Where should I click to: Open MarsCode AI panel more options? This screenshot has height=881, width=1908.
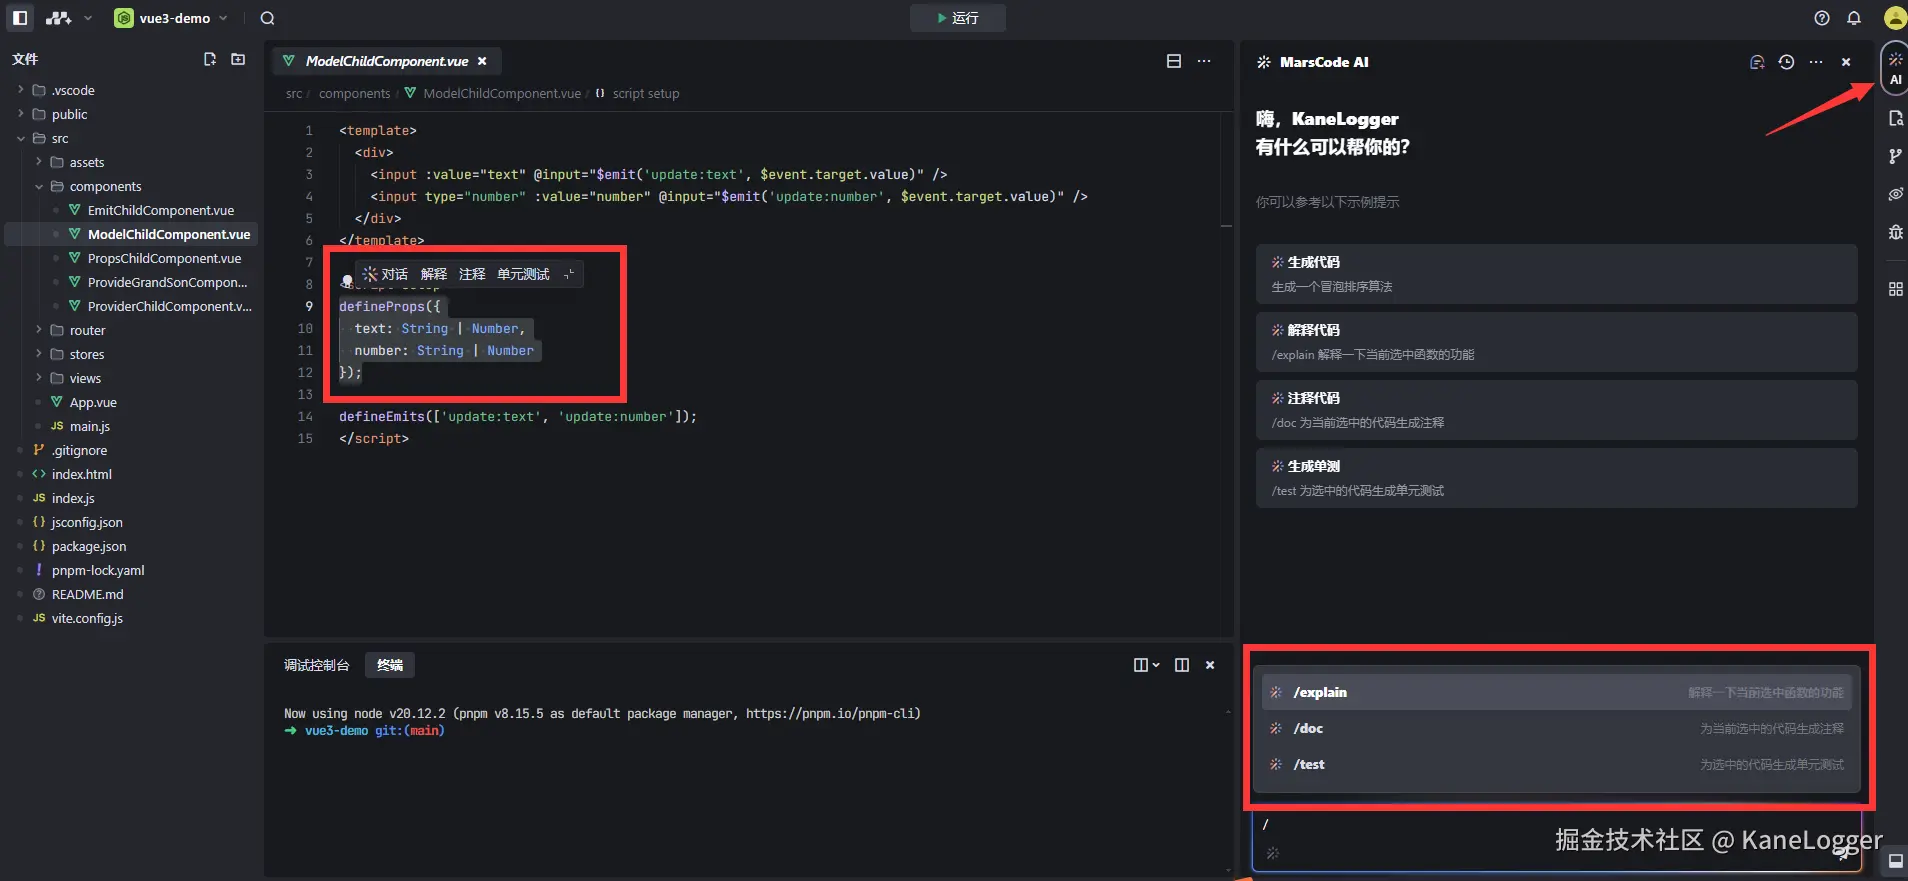click(x=1816, y=62)
